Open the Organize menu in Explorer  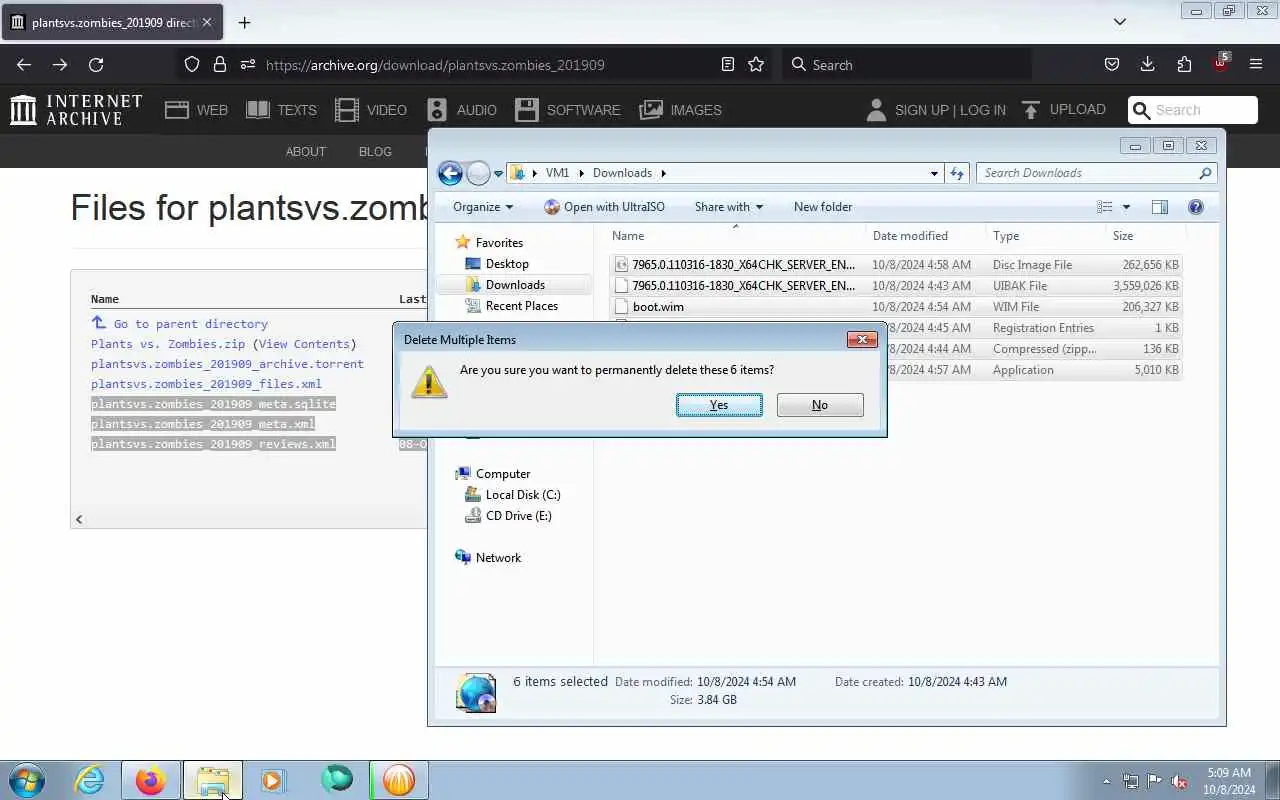482,207
